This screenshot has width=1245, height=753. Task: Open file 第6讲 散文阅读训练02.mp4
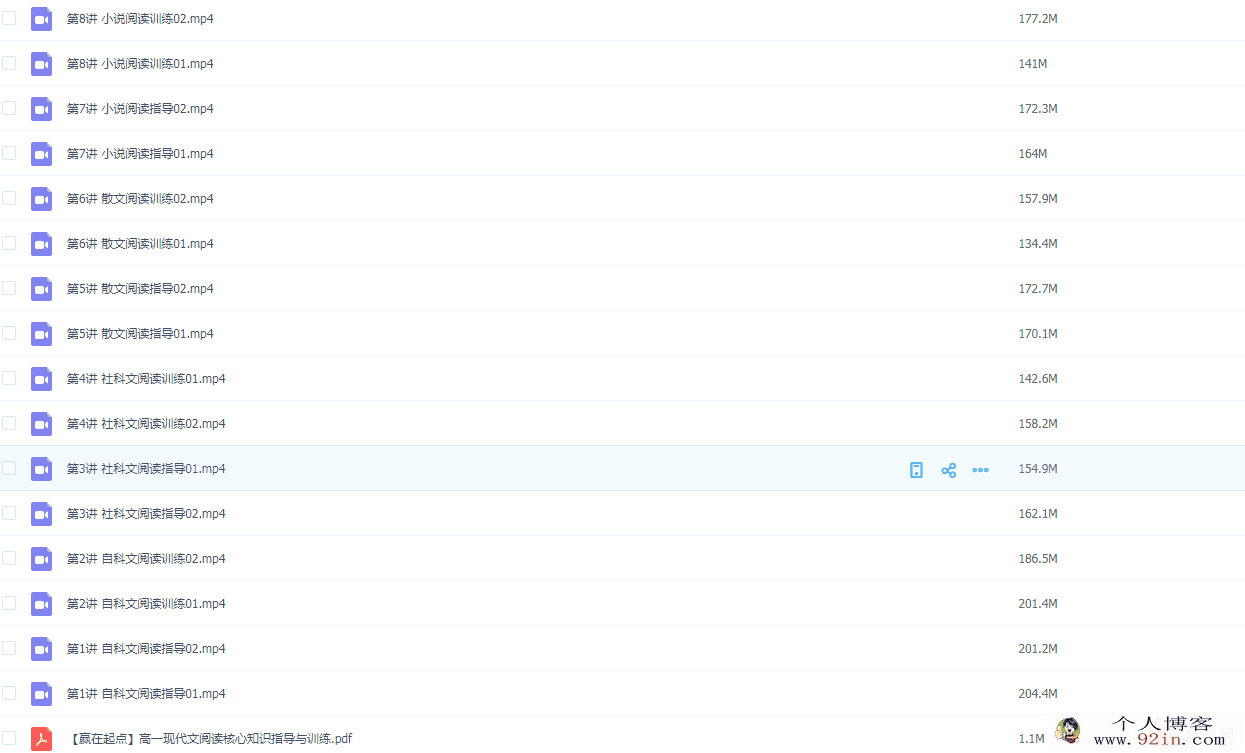pyautogui.click(x=140, y=199)
